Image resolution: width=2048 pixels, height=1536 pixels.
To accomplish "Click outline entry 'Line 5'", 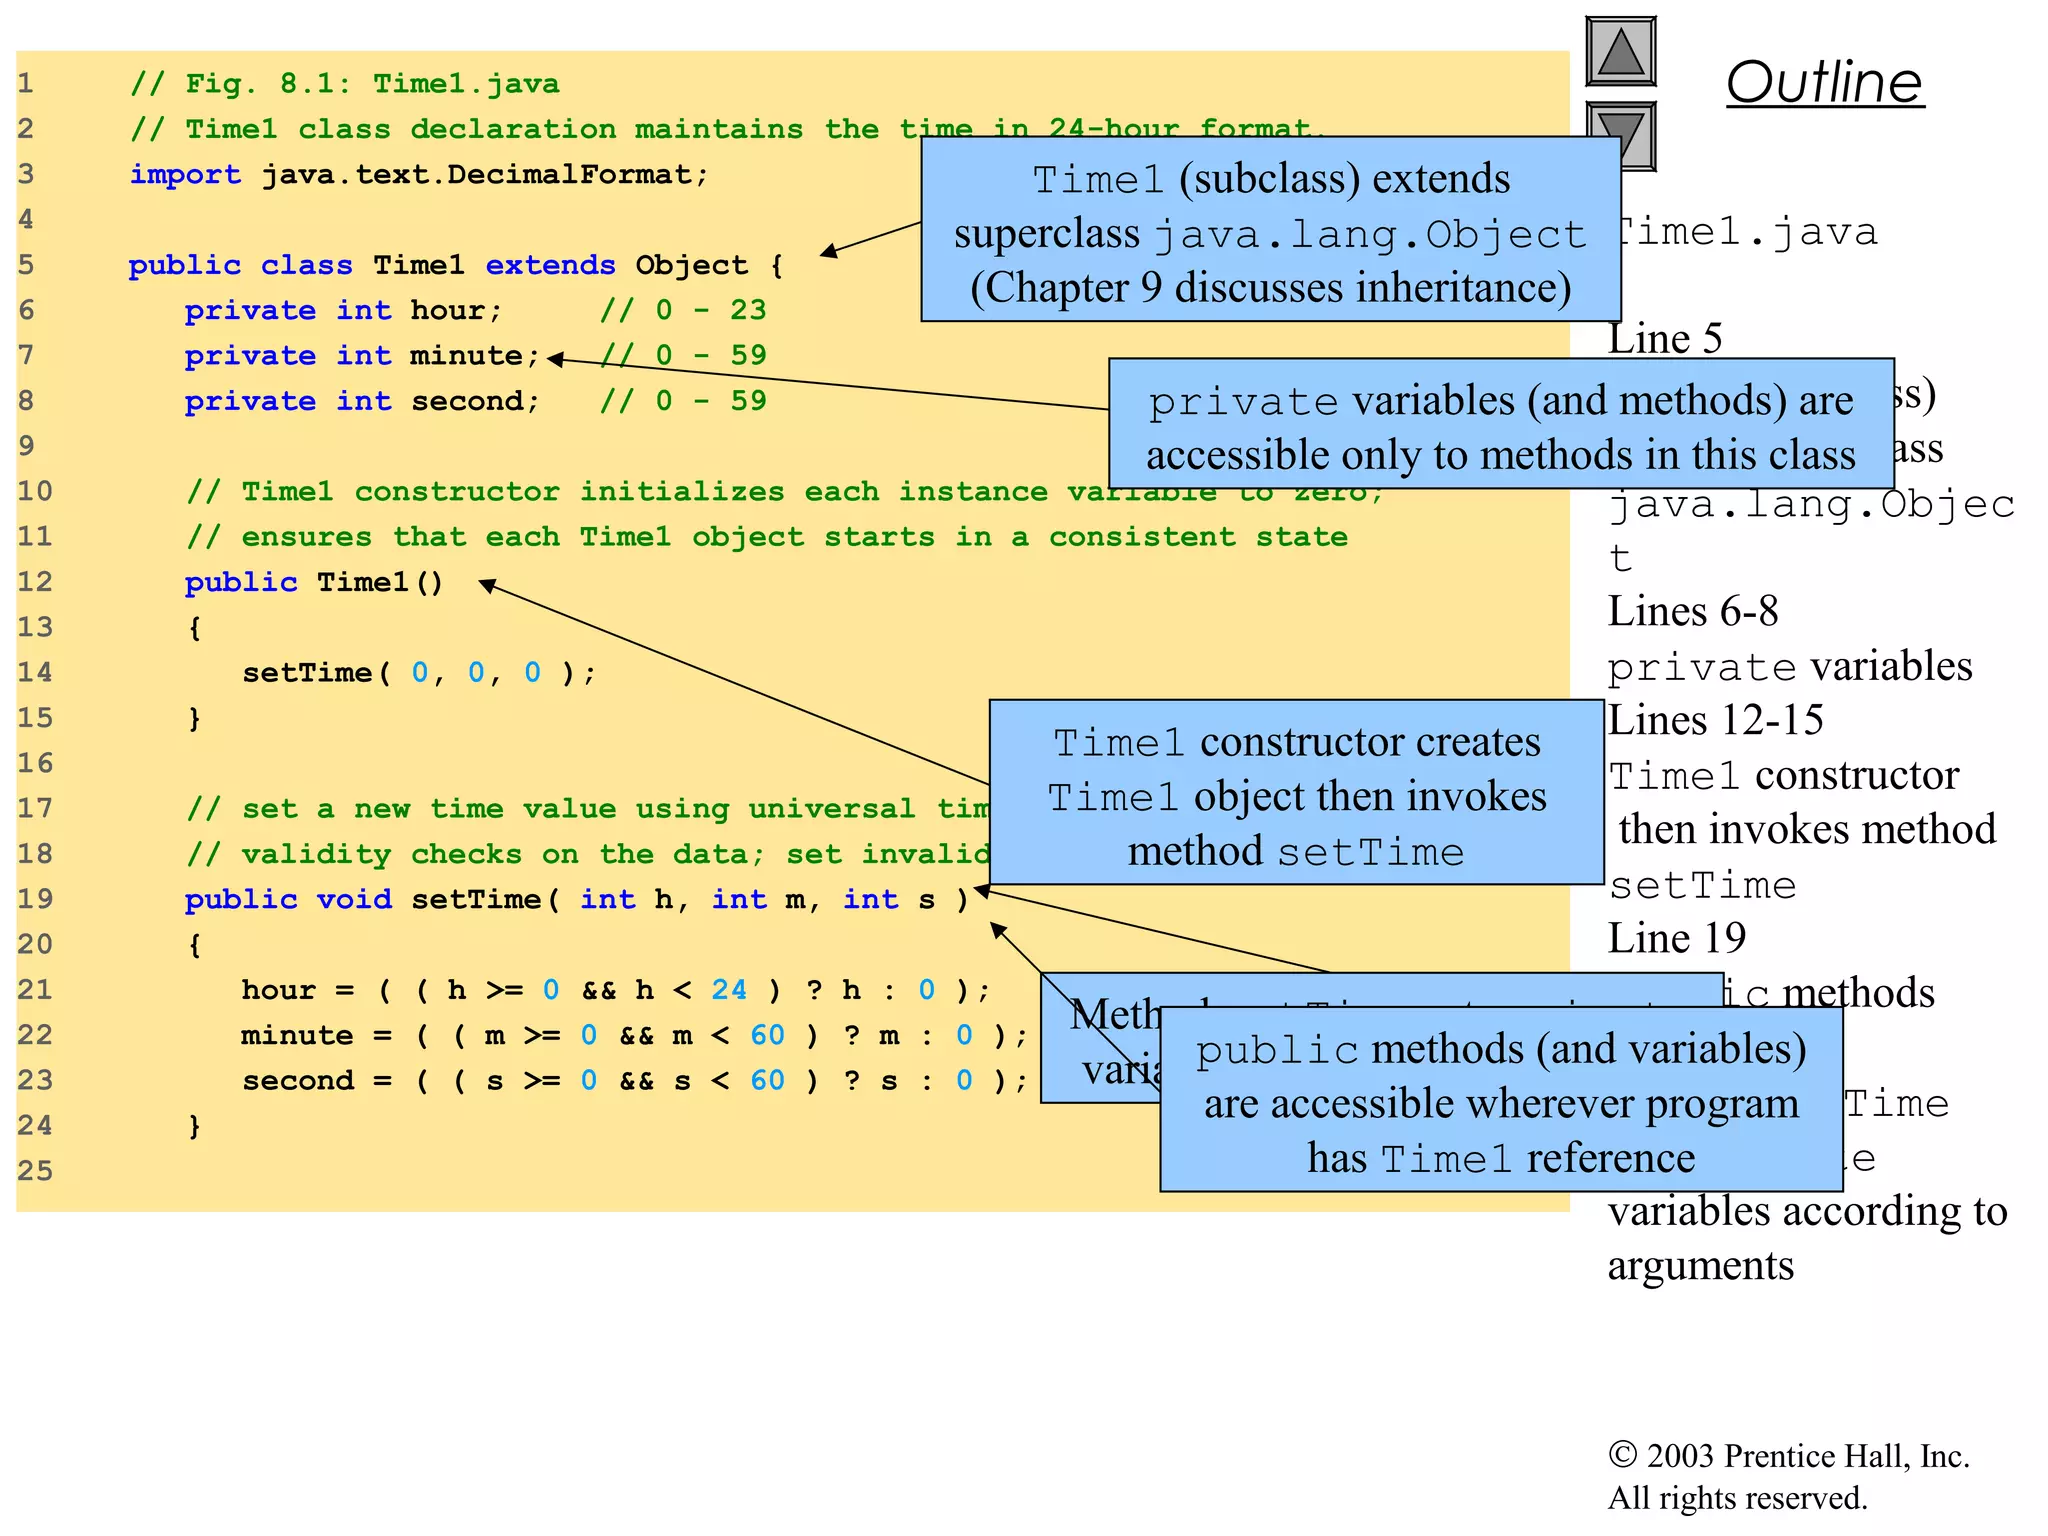I will click(1665, 339).
